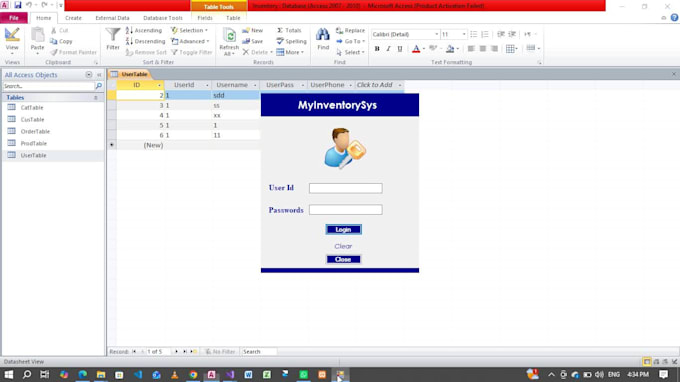Toggle the Totals row

point(289,30)
